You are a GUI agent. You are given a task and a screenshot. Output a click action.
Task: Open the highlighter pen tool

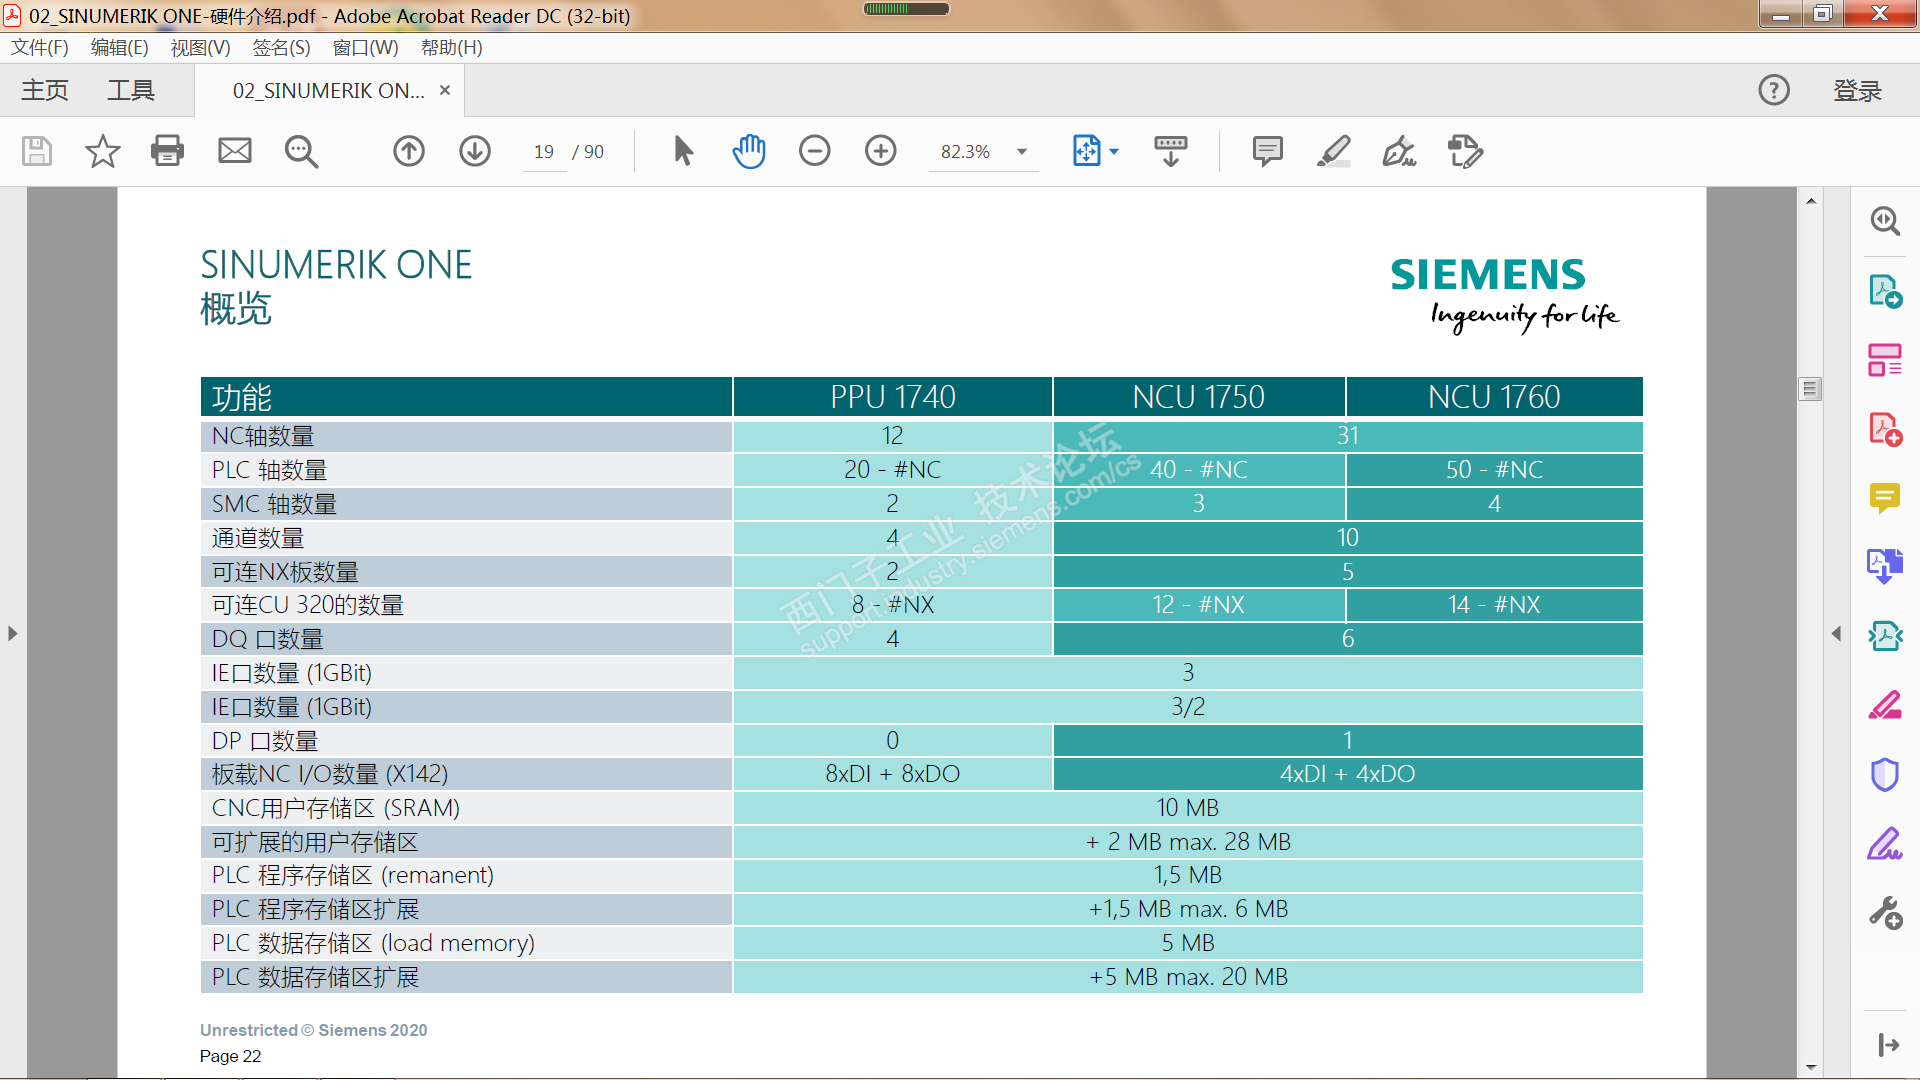point(1333,151)
